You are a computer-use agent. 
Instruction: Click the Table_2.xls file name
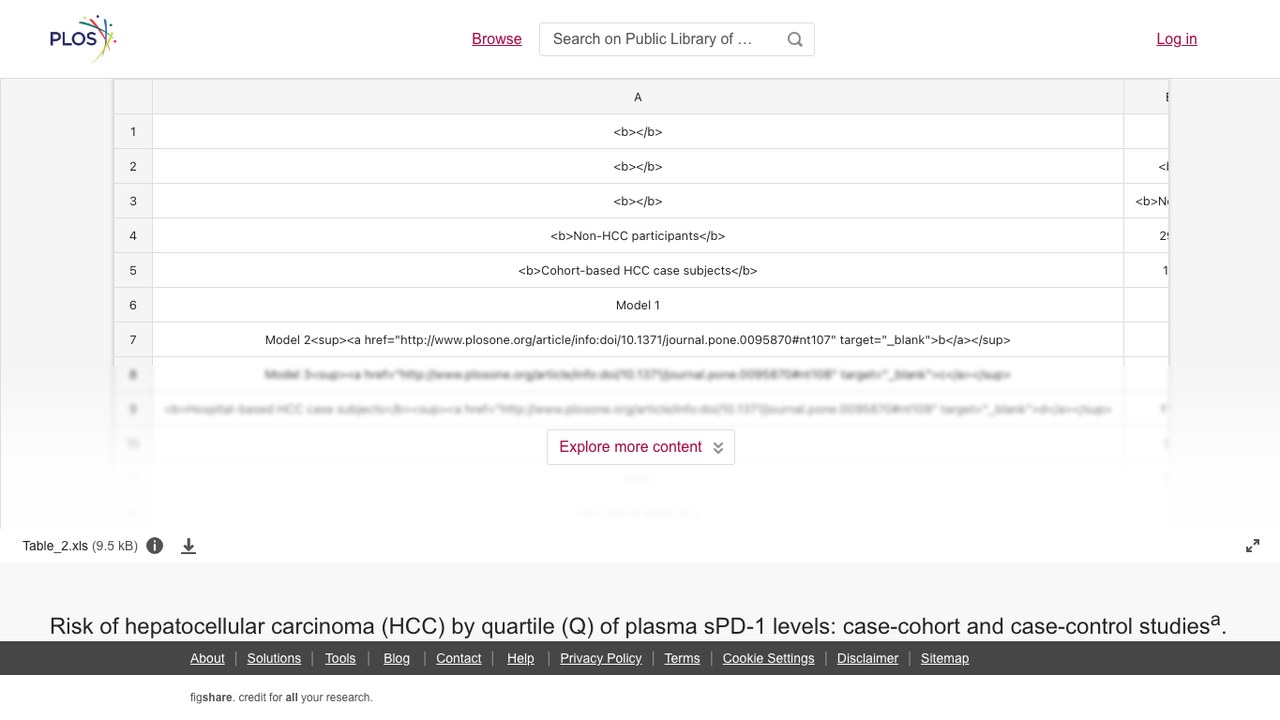[55, 546]
